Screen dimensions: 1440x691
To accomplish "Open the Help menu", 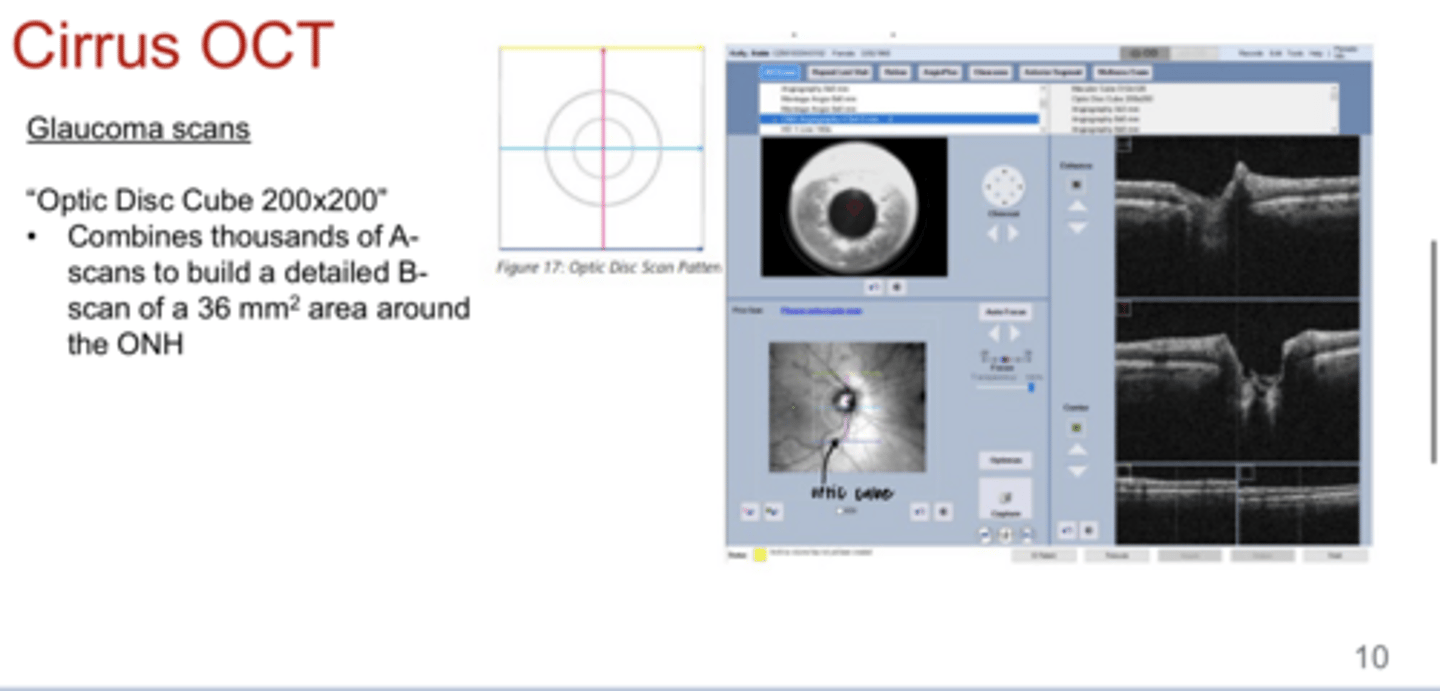I will (1317, 53).
